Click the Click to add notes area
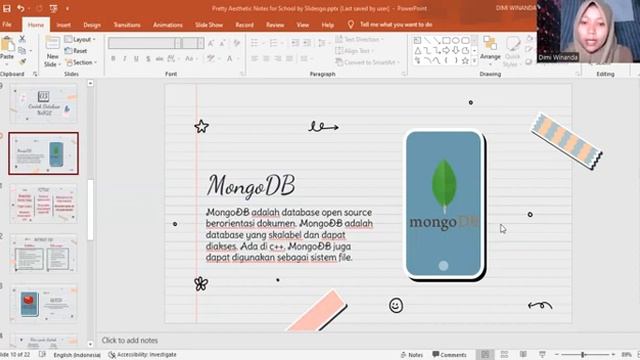The height and width of the screenshot is (360, 640). pyautogui.click(x=130, y=340)
